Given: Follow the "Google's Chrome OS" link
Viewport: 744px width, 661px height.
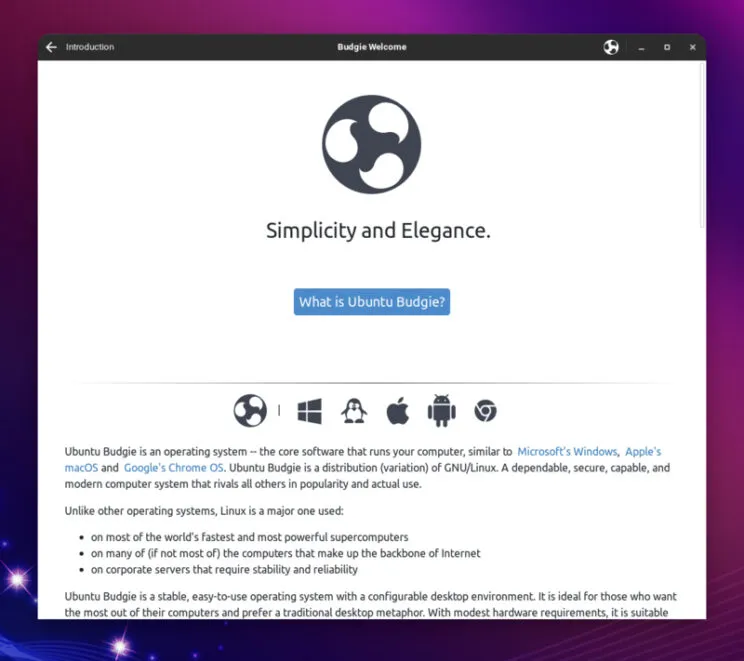Looking at the screenshot, I should (x=174, y=468).
